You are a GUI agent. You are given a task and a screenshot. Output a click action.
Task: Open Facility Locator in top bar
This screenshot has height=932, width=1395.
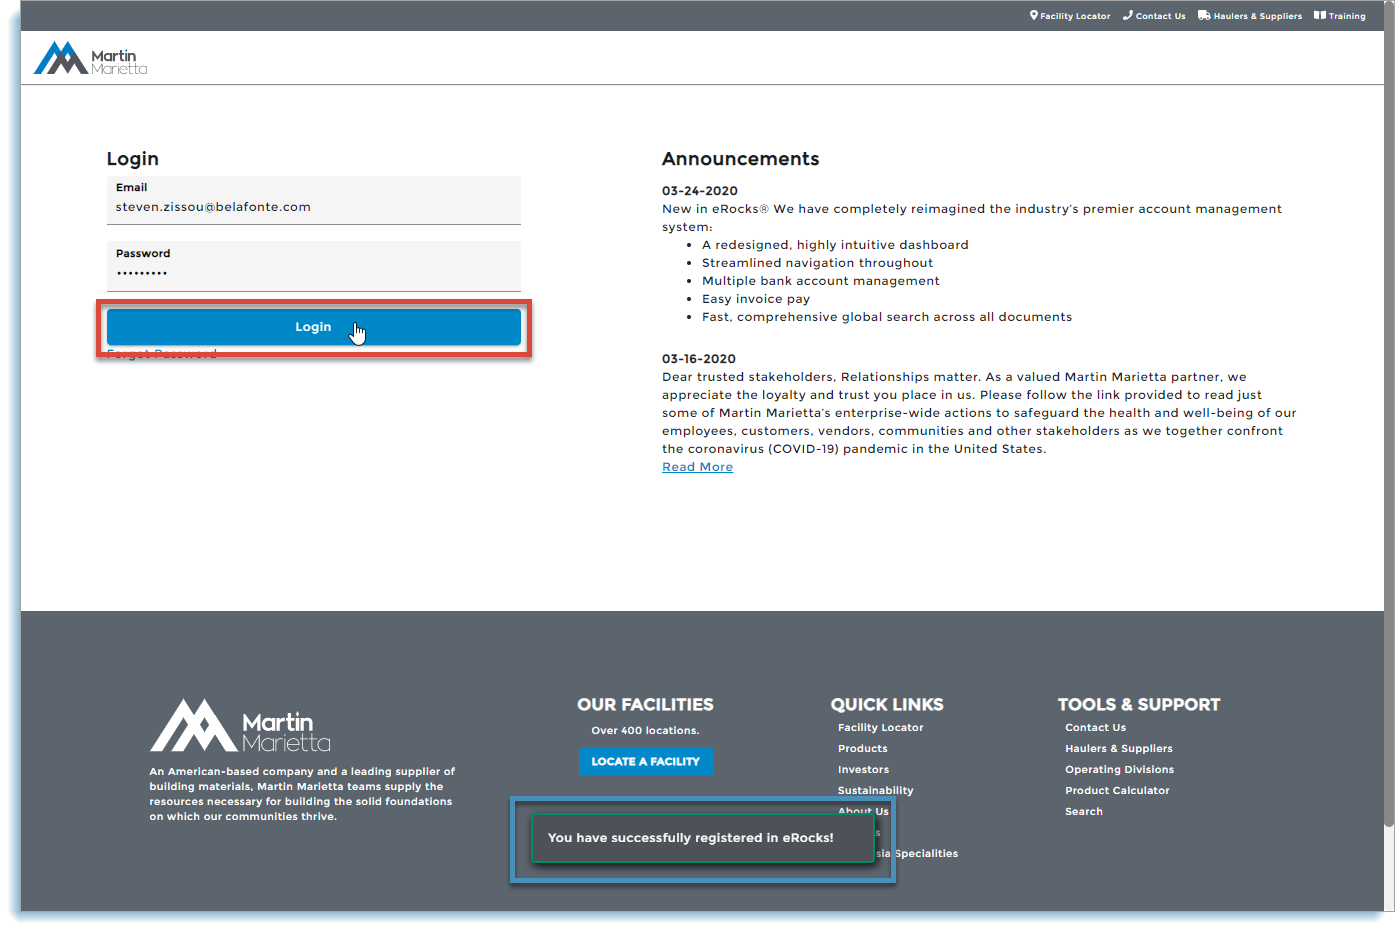pos(1075,16)
